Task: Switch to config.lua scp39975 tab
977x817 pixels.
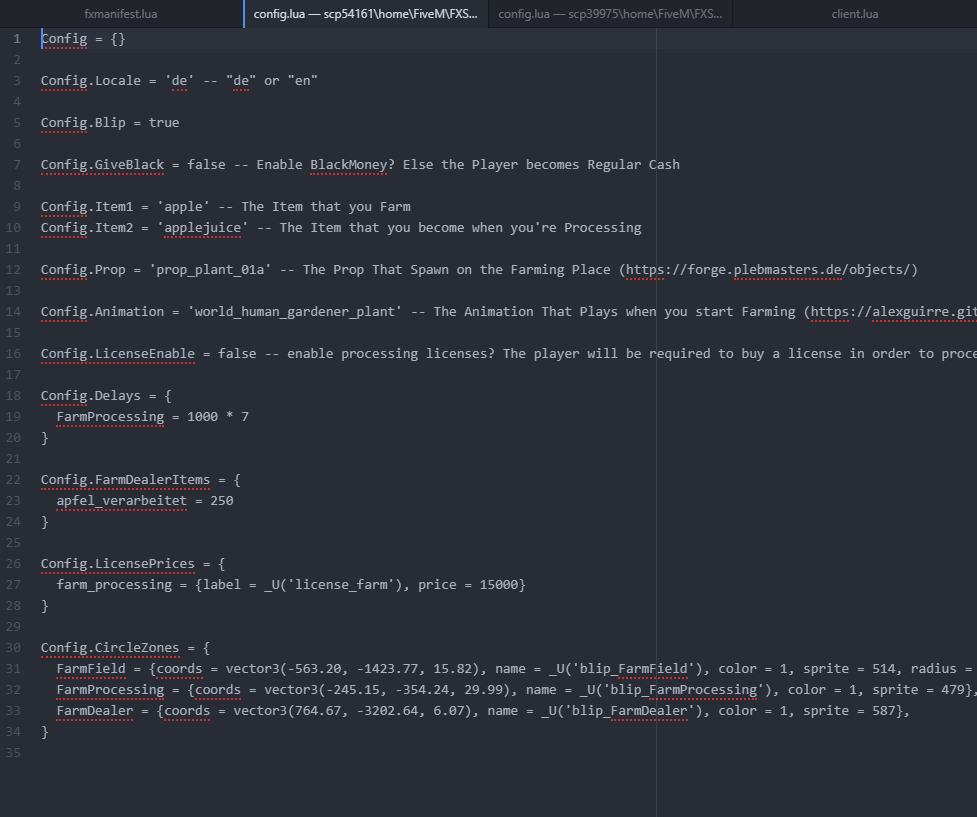Action: 610,14
